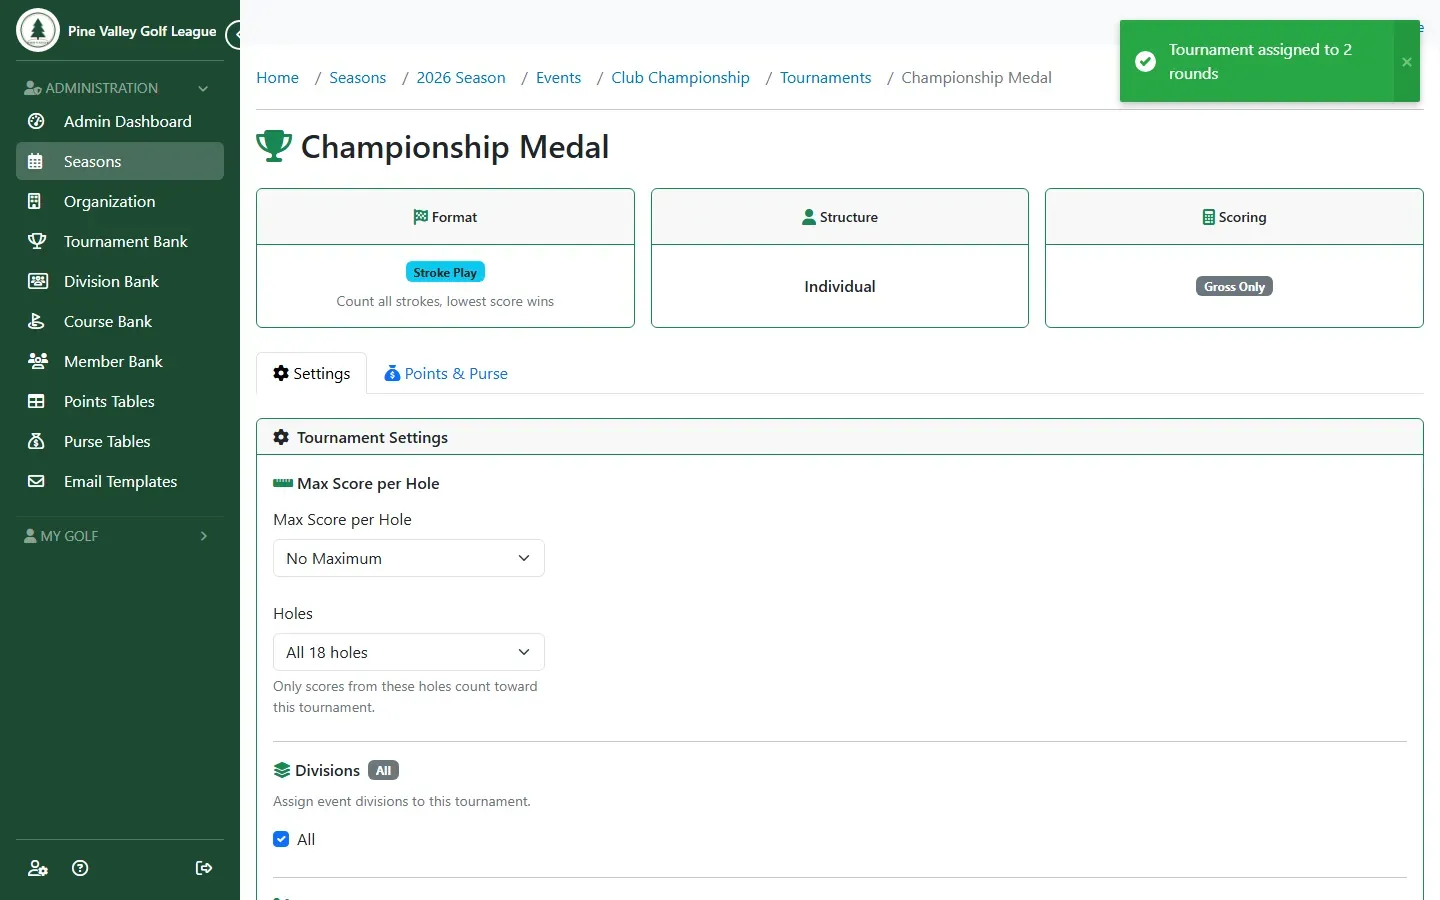Collapse the Administration section
Viewport: 1440px width, 900px height.
pyautogui.click(x=120, y=88)
